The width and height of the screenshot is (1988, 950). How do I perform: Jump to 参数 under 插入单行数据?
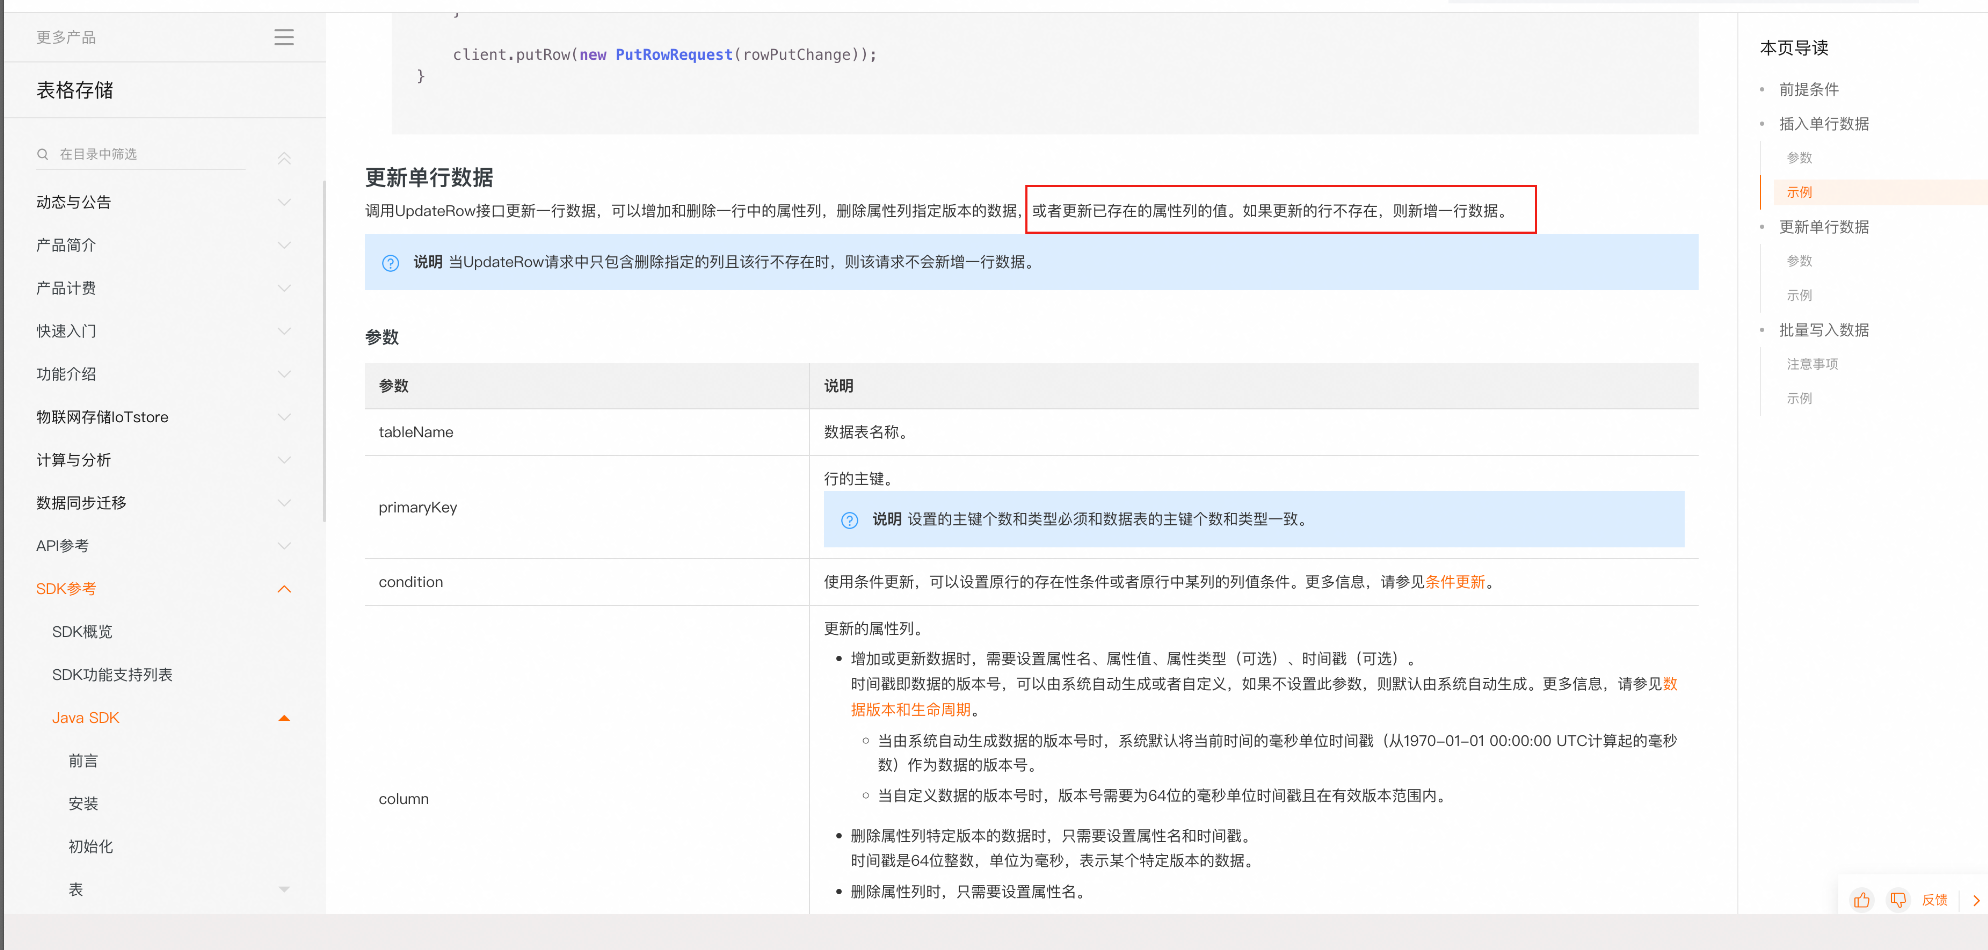pyautogui.click(x=1799, y=158)
